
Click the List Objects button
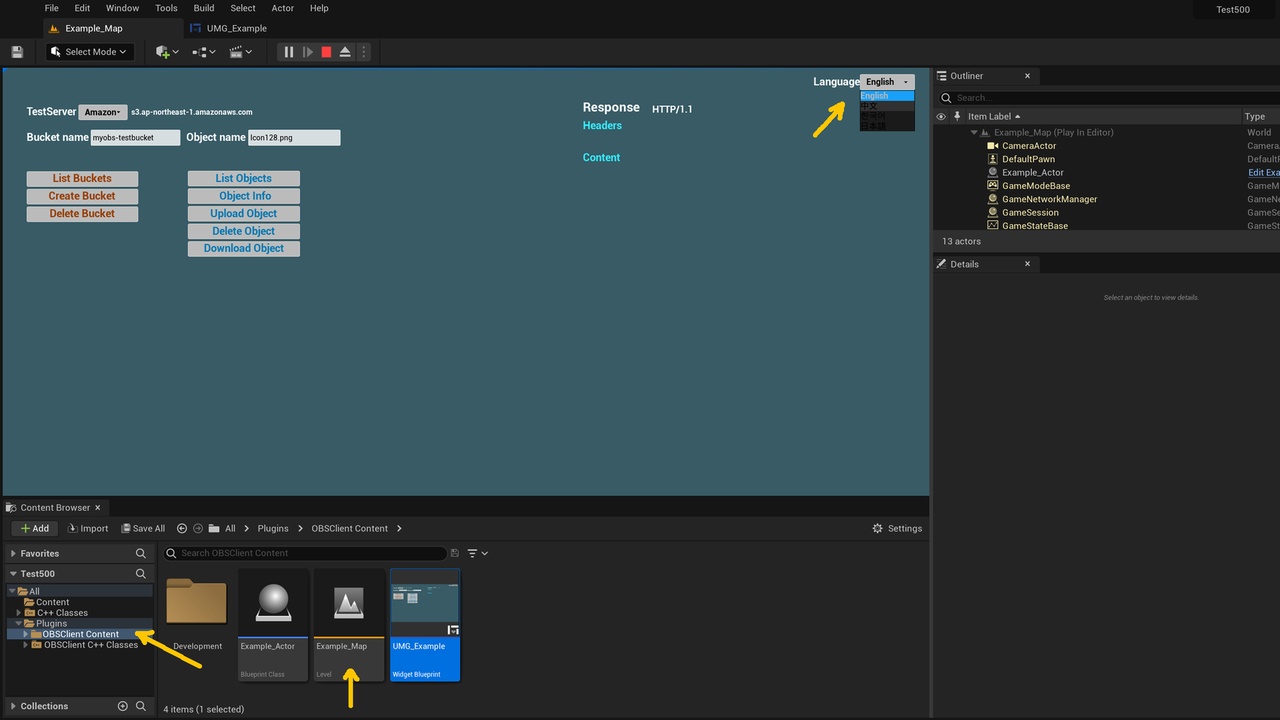(244, 178)
